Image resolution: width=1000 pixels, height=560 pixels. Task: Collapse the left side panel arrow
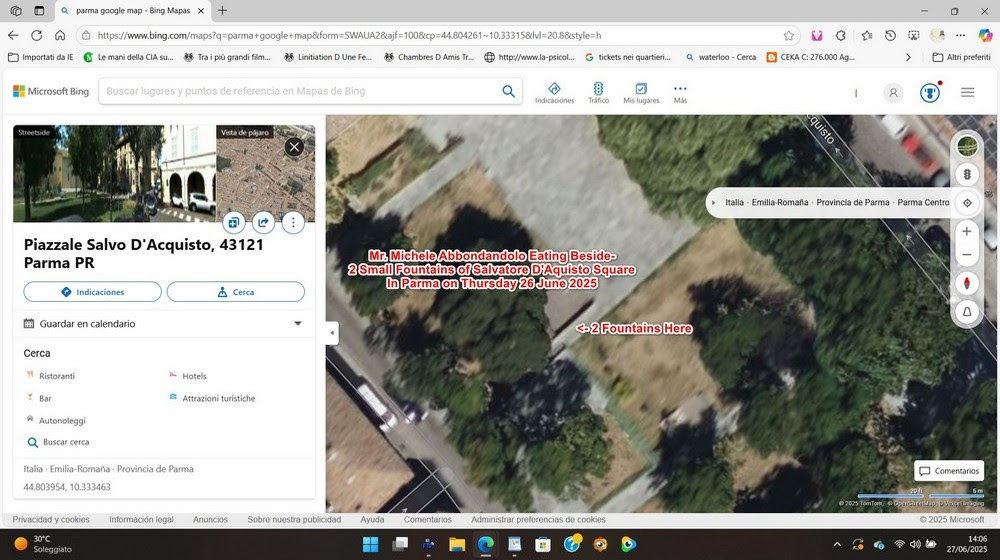[x=332, y=333]
